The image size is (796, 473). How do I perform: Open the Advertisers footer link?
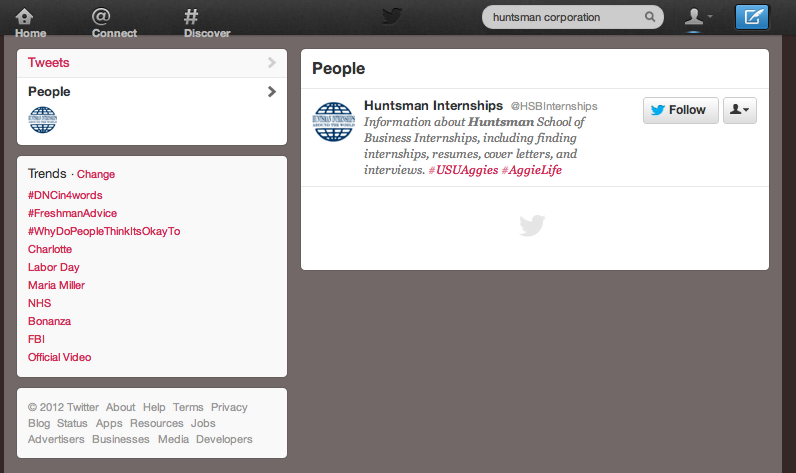(56, 440)
